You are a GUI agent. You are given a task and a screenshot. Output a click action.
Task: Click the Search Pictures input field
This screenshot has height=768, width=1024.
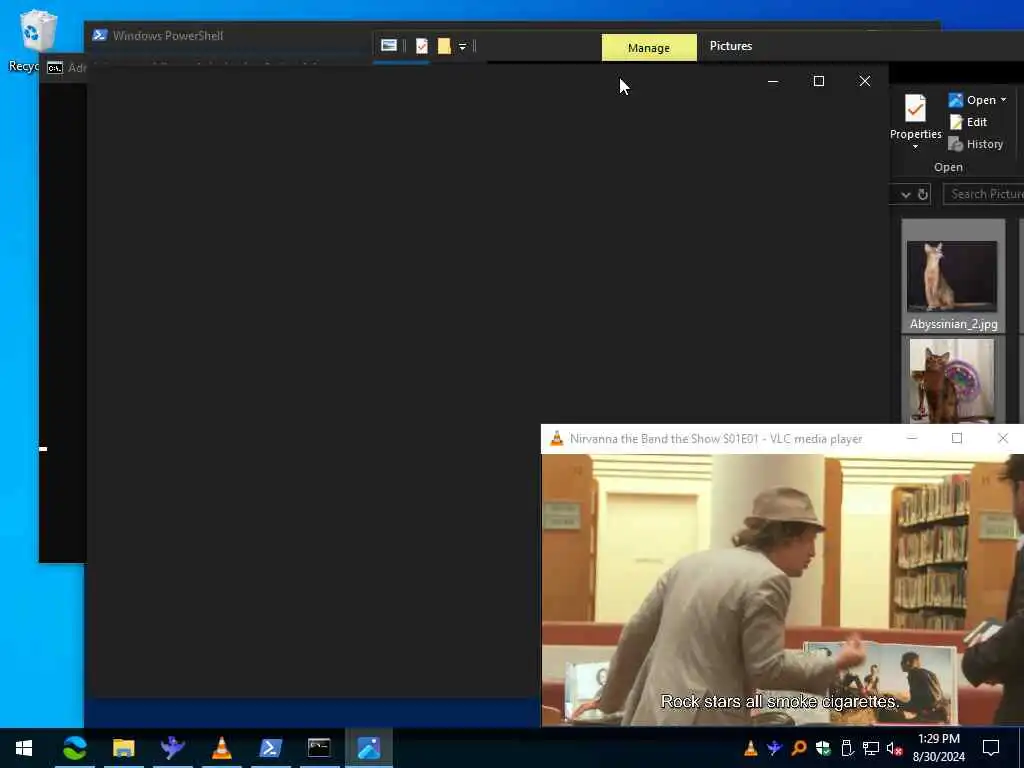click(984, 194)
